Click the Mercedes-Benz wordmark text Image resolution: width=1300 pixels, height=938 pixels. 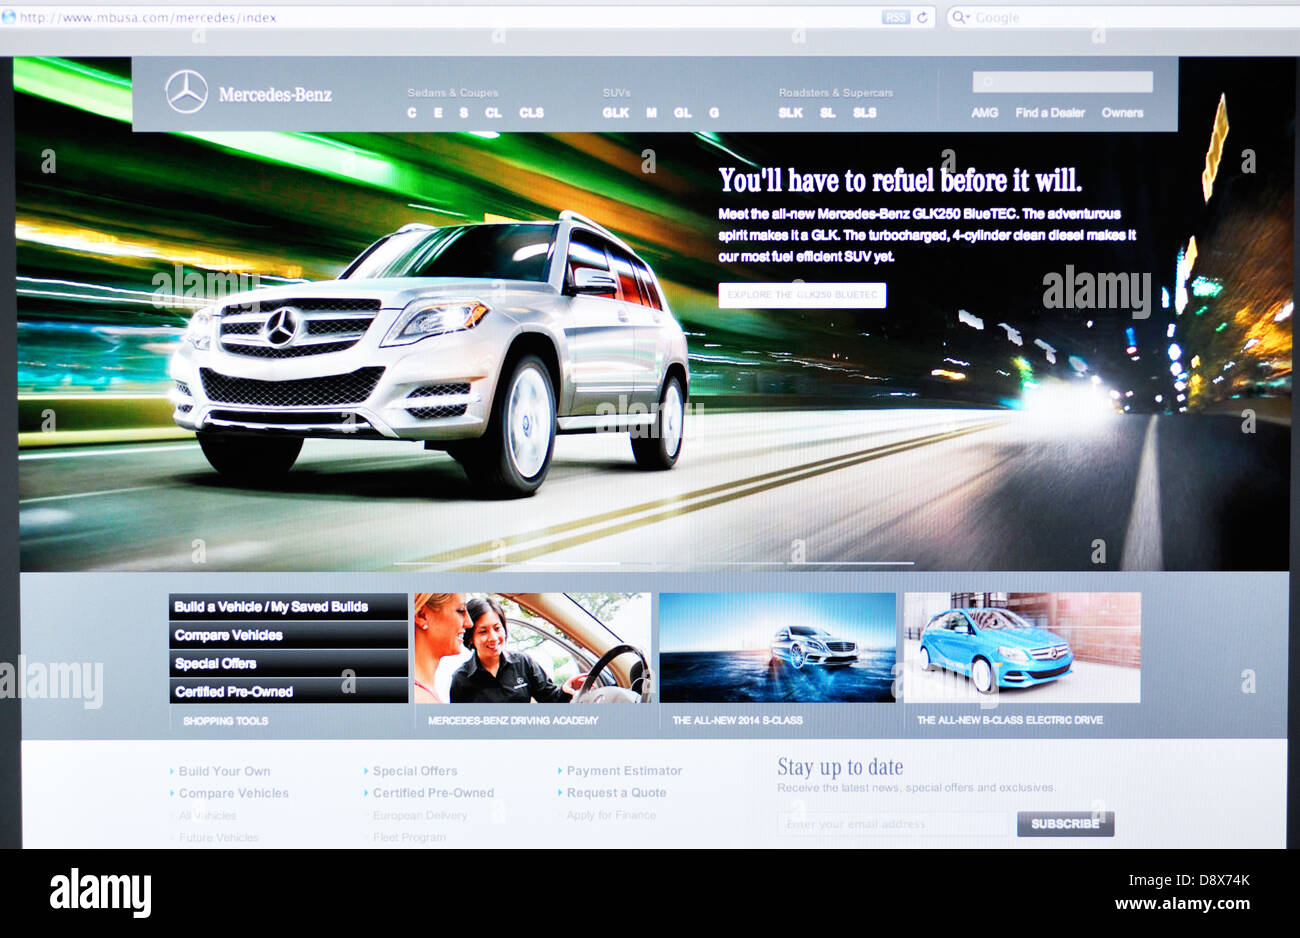pyautogui.click(x=275, y=95)
